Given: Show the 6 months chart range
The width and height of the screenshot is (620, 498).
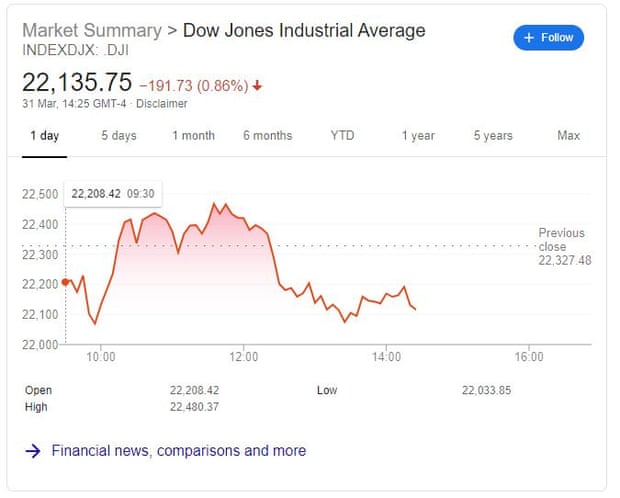Looking at the screenshot, I should click(268, 136).
